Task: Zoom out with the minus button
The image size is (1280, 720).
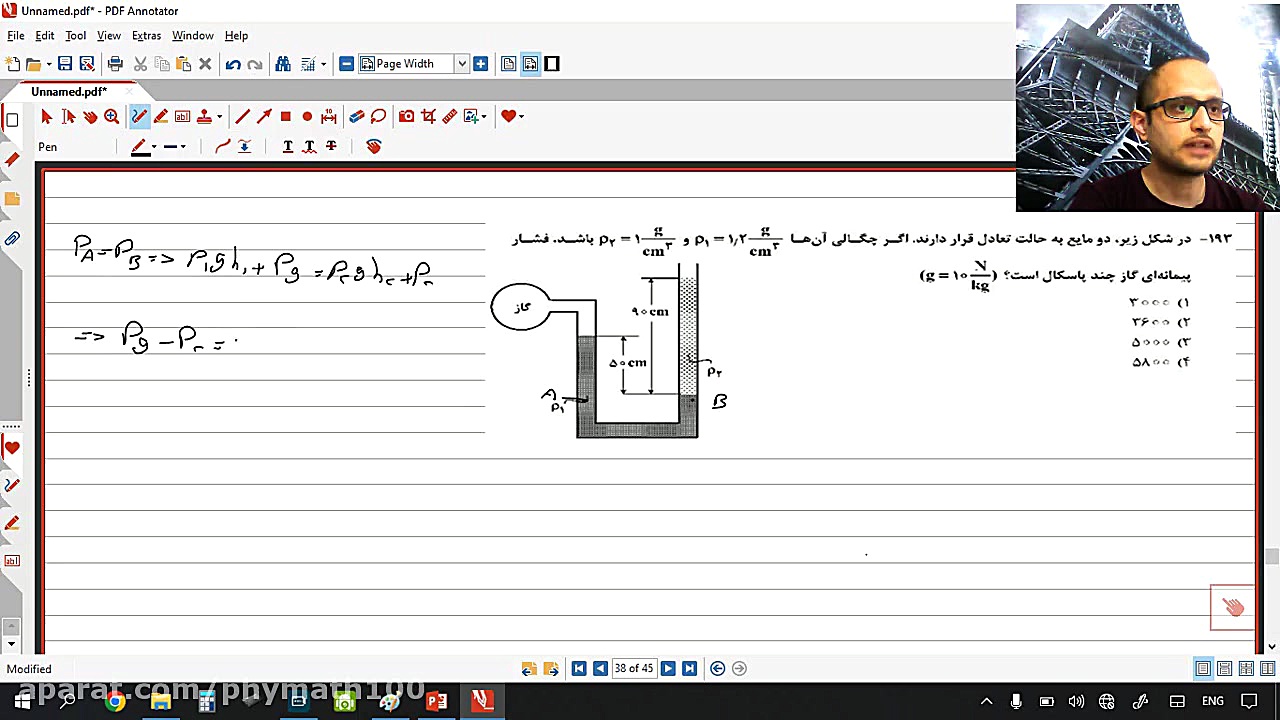Action: pyautogui.click(x=346, y=64)
